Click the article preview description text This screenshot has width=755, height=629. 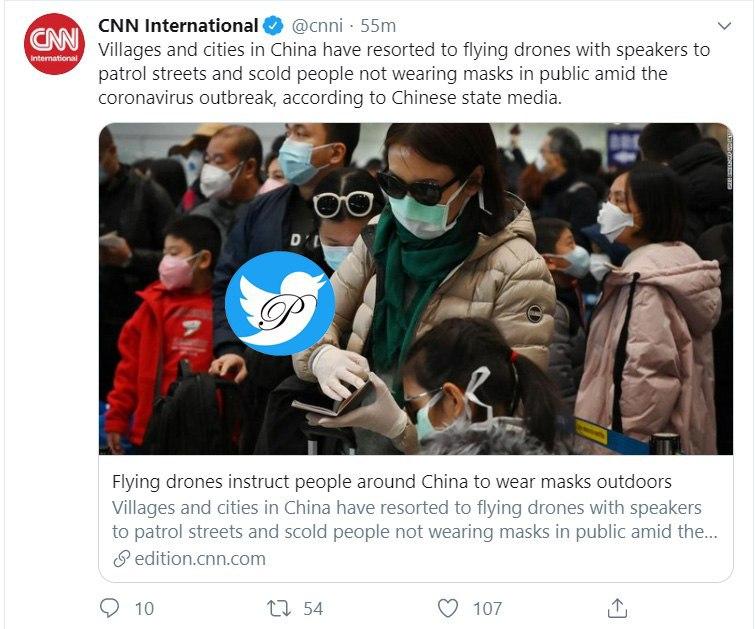click(x=415, y=520)
